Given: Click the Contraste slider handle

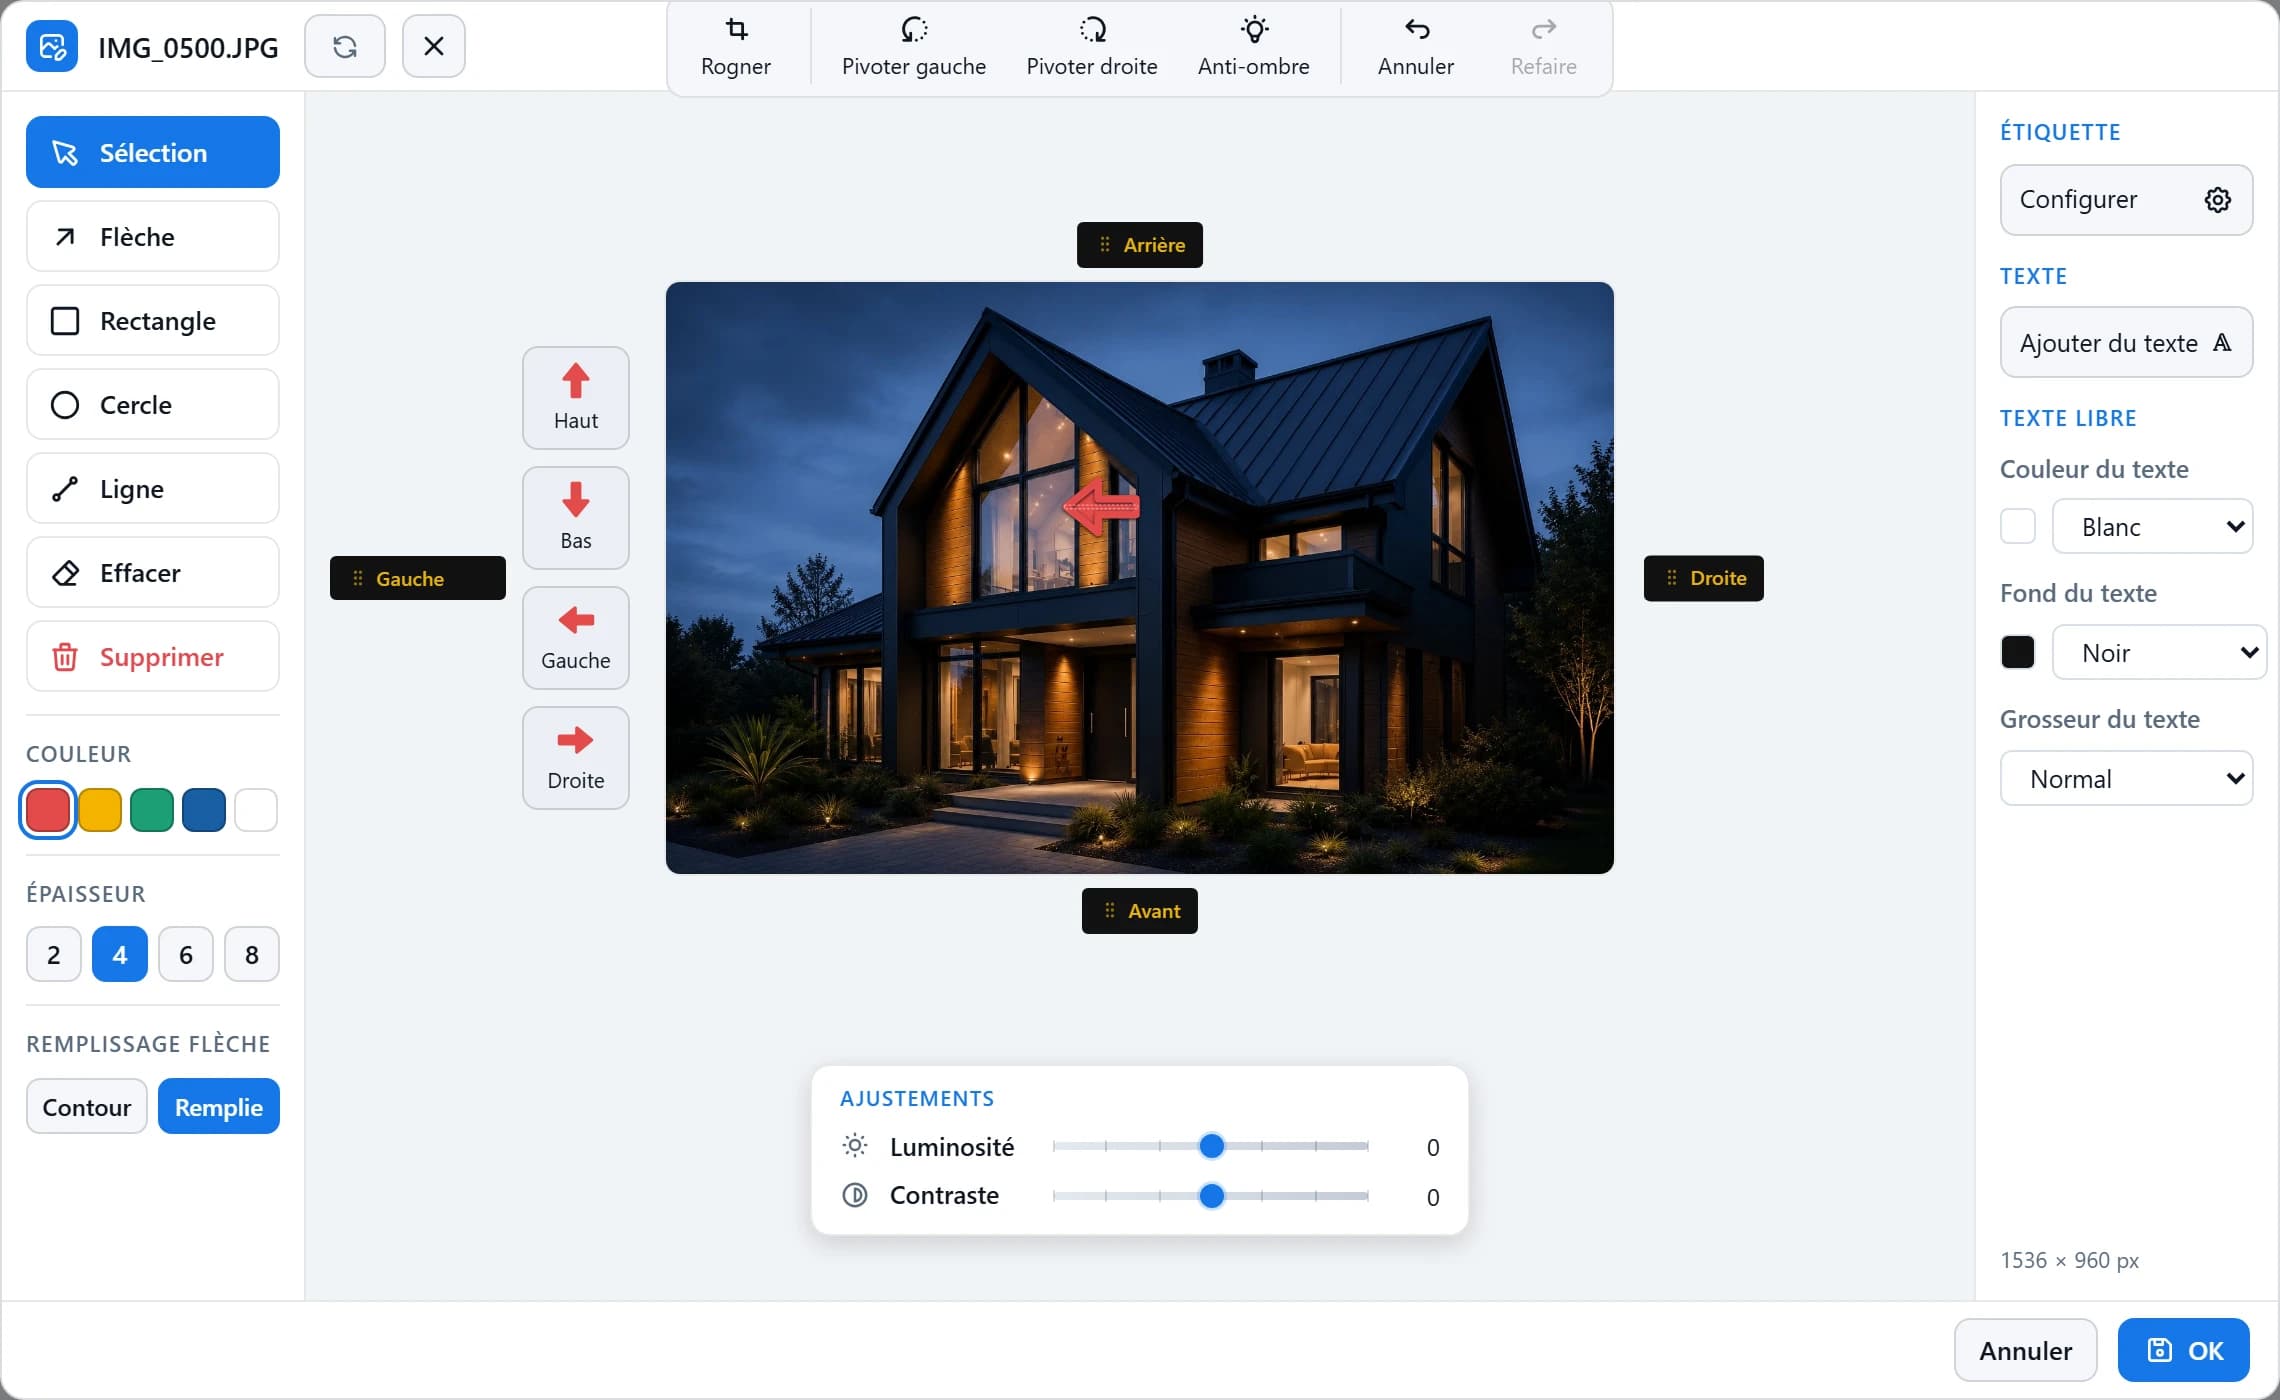Looking at the screenshot, I should pos(1212,1196).
